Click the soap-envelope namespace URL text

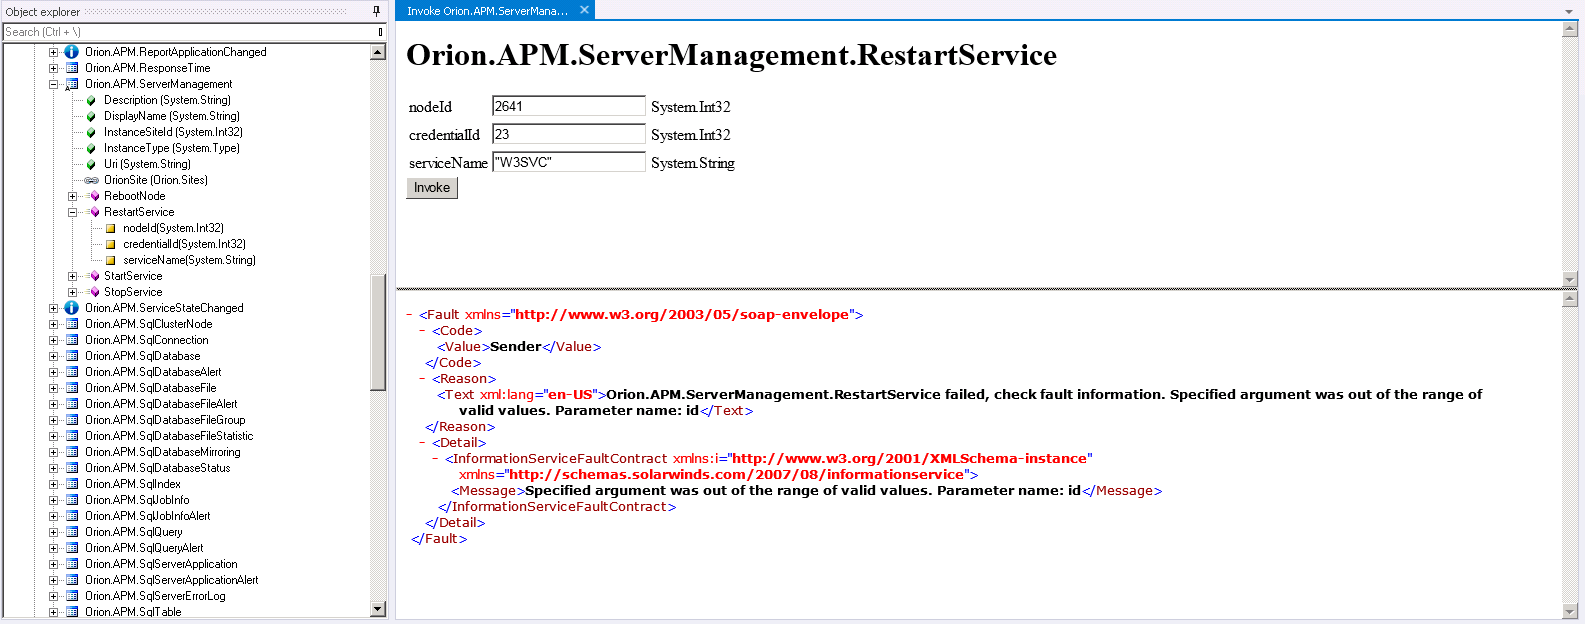681,315
